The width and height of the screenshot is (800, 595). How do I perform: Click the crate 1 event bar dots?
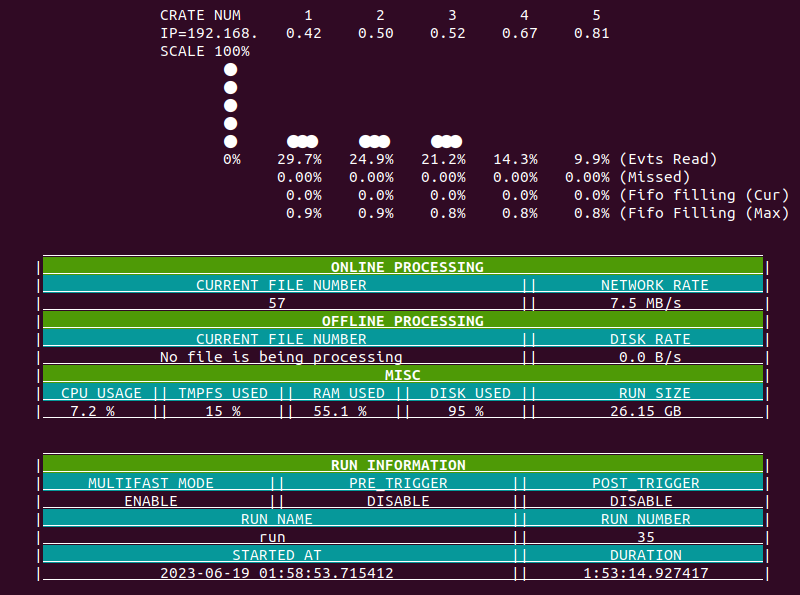[302, 141]
